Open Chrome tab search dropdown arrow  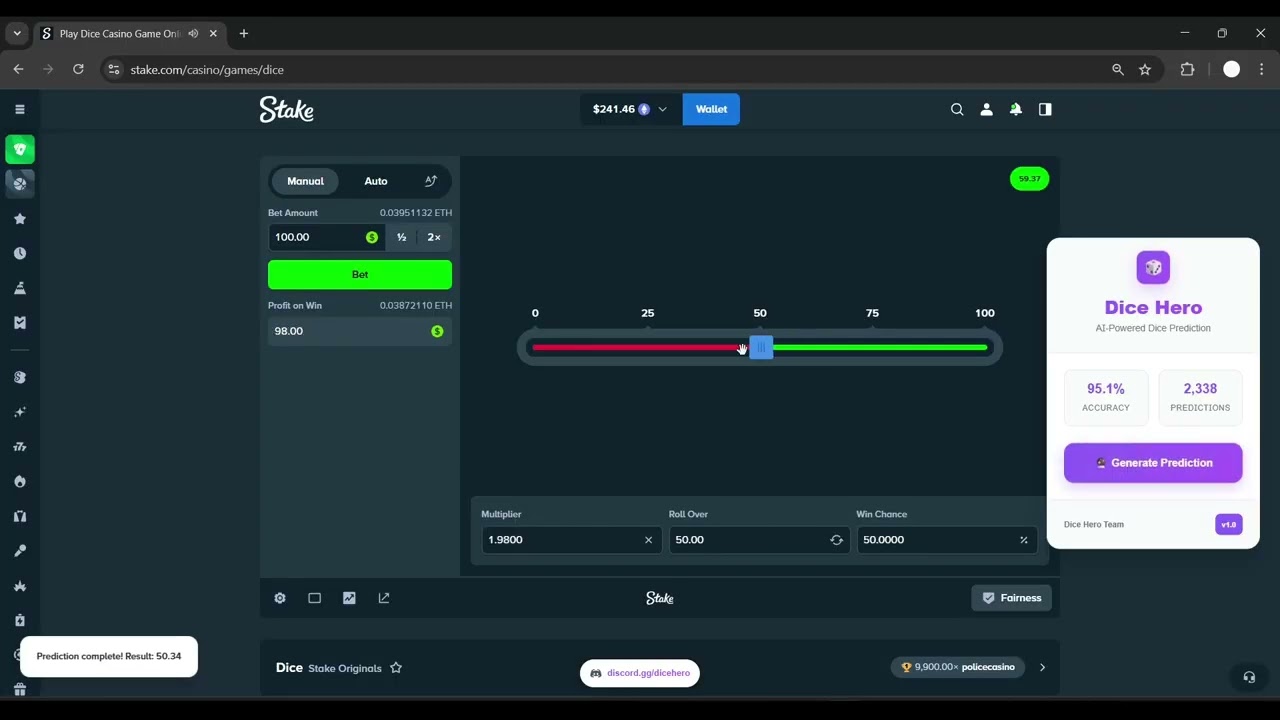click(x=17, y=34)
